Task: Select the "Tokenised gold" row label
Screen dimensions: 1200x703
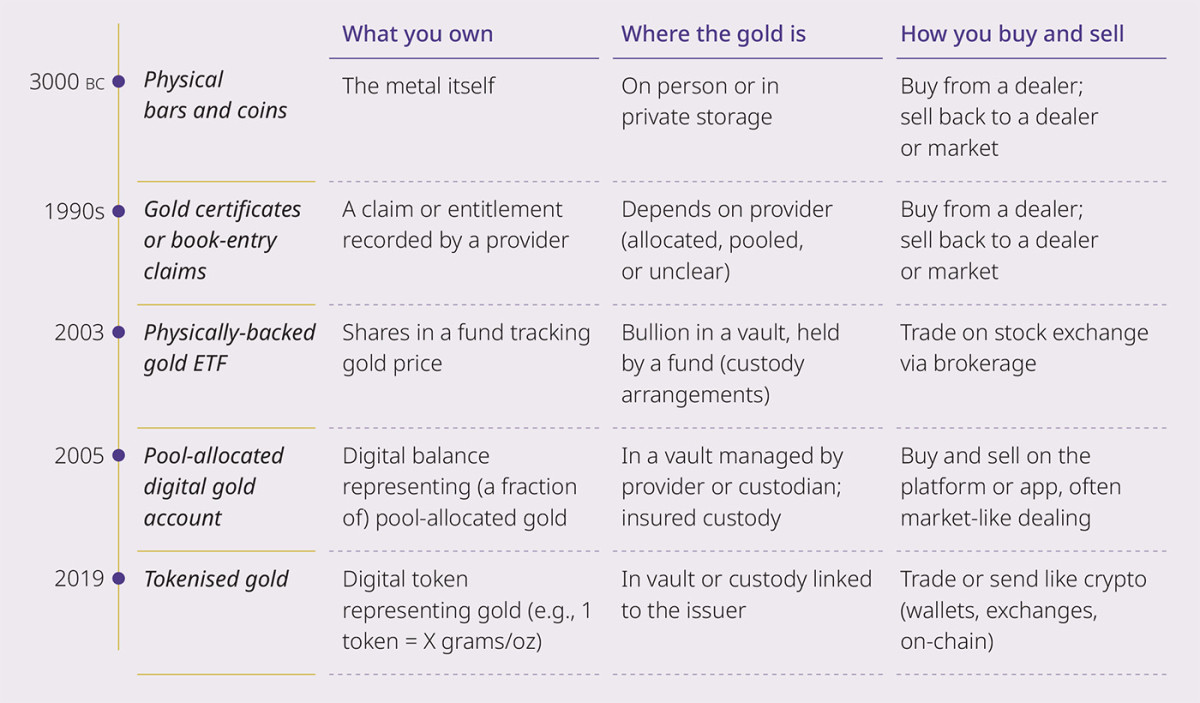Action: (x=216, y=579)
